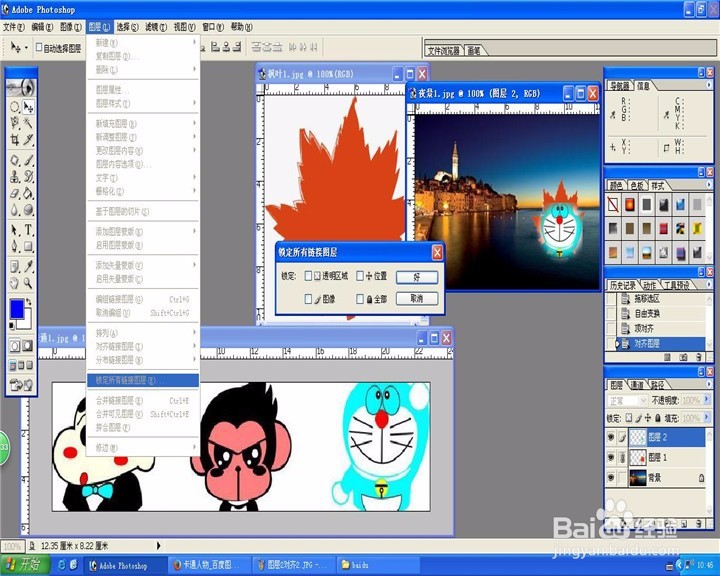Image resolution: width=720 pixels, height=576 pixels.
Task: Click the 取消 button in dialog
Action: click(416, 299)
